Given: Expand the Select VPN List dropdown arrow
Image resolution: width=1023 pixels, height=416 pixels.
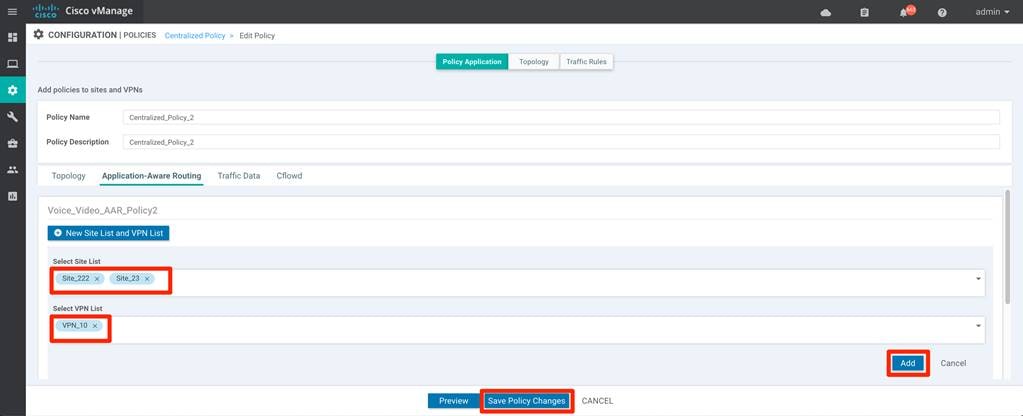Looking at the screenshot, I should pyautogui.click(x=978, y=325).
